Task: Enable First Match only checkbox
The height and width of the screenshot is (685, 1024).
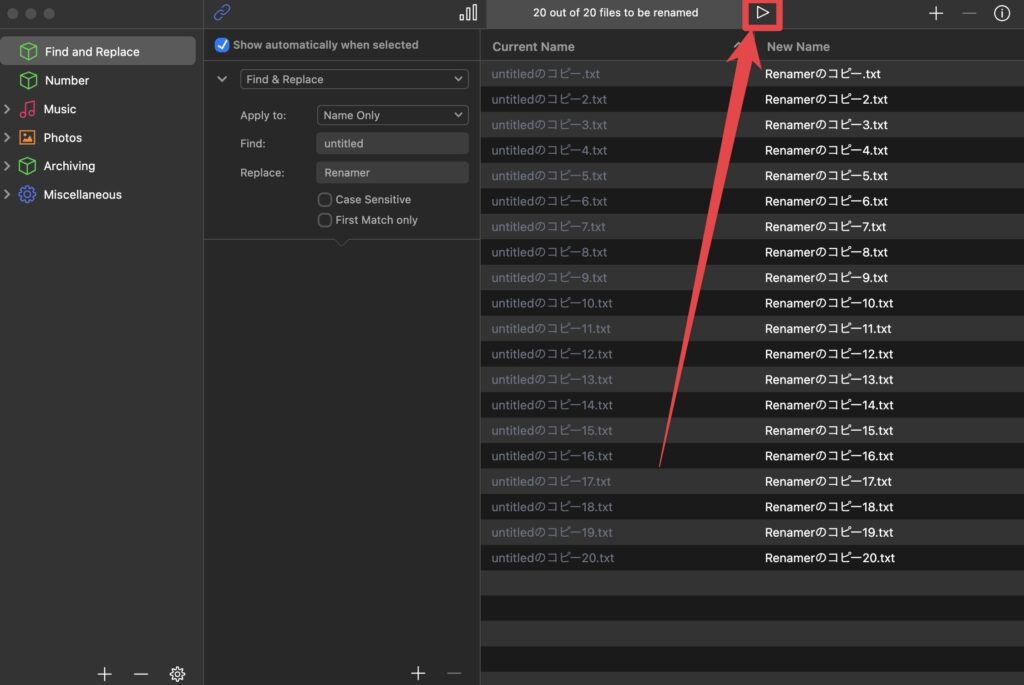Action: (324, 220)
